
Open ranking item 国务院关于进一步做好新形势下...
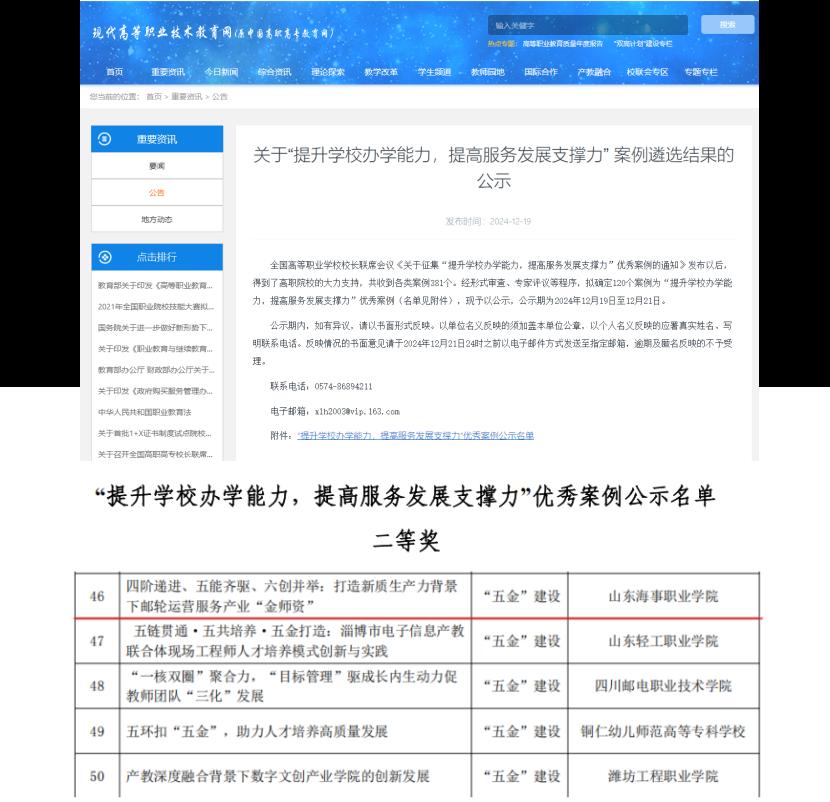pyautogui.click(x=155, y=328)
